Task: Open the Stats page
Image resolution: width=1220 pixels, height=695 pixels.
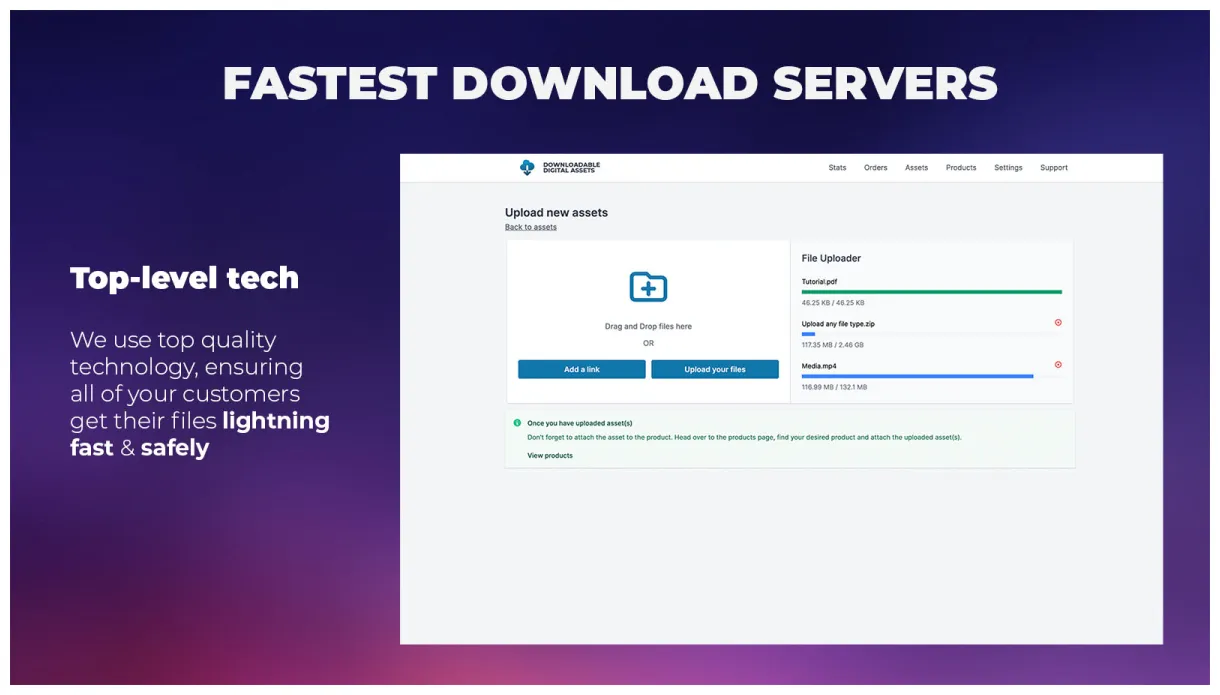Action: coord(837,168)
